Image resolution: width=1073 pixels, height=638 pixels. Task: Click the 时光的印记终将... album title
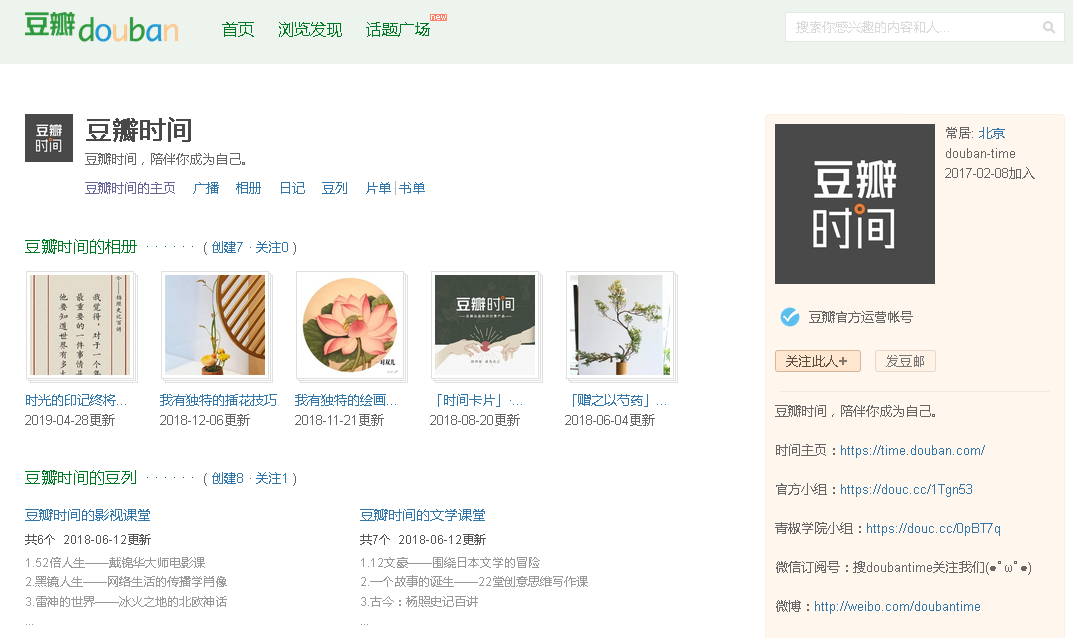click(76, 400)
